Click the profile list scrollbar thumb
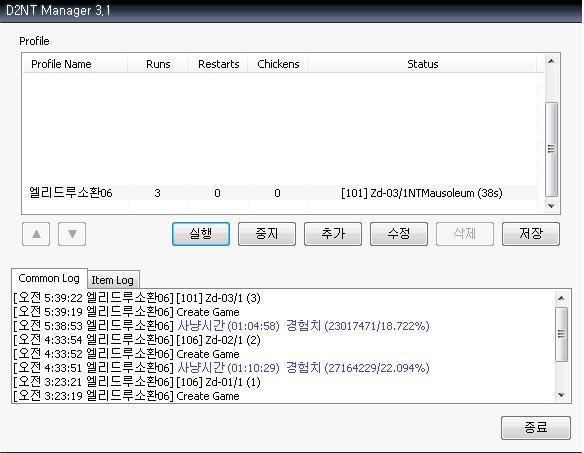 (552, 149)
